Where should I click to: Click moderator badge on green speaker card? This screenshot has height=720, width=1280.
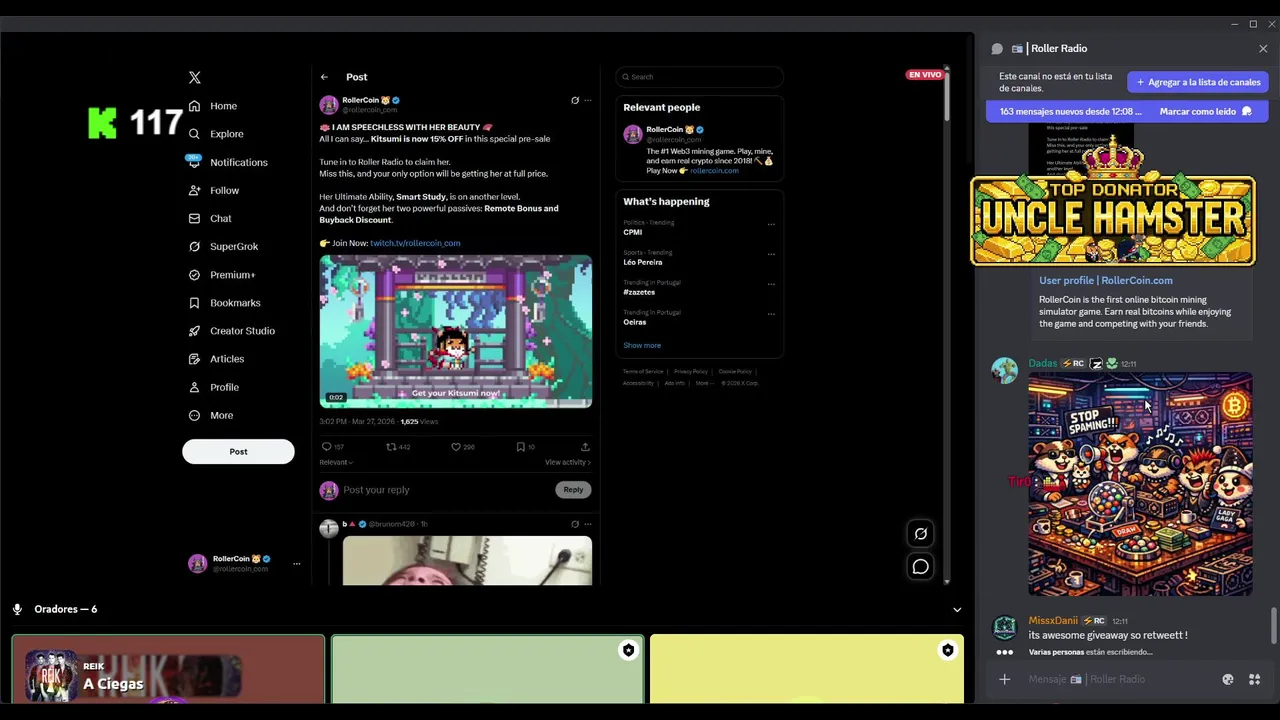(628, 651)
